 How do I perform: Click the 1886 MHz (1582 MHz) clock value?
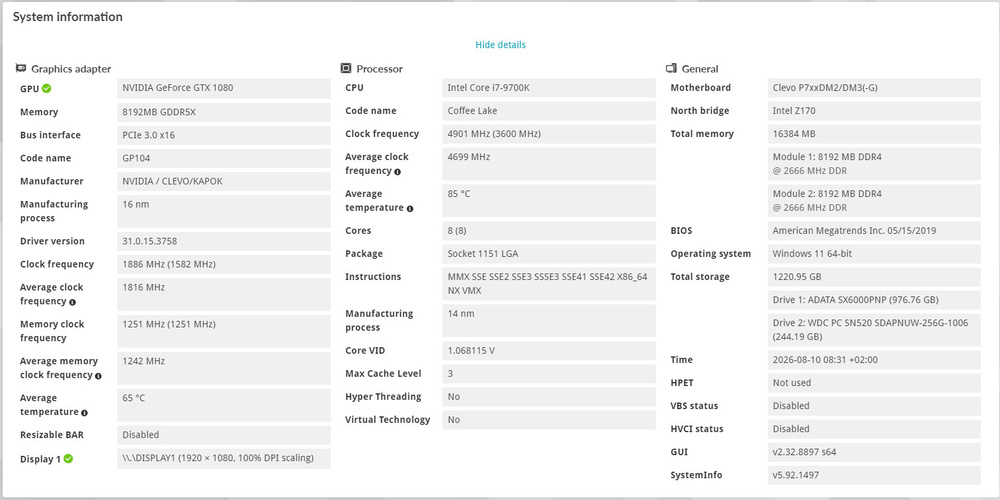click(x=224, y=264)
